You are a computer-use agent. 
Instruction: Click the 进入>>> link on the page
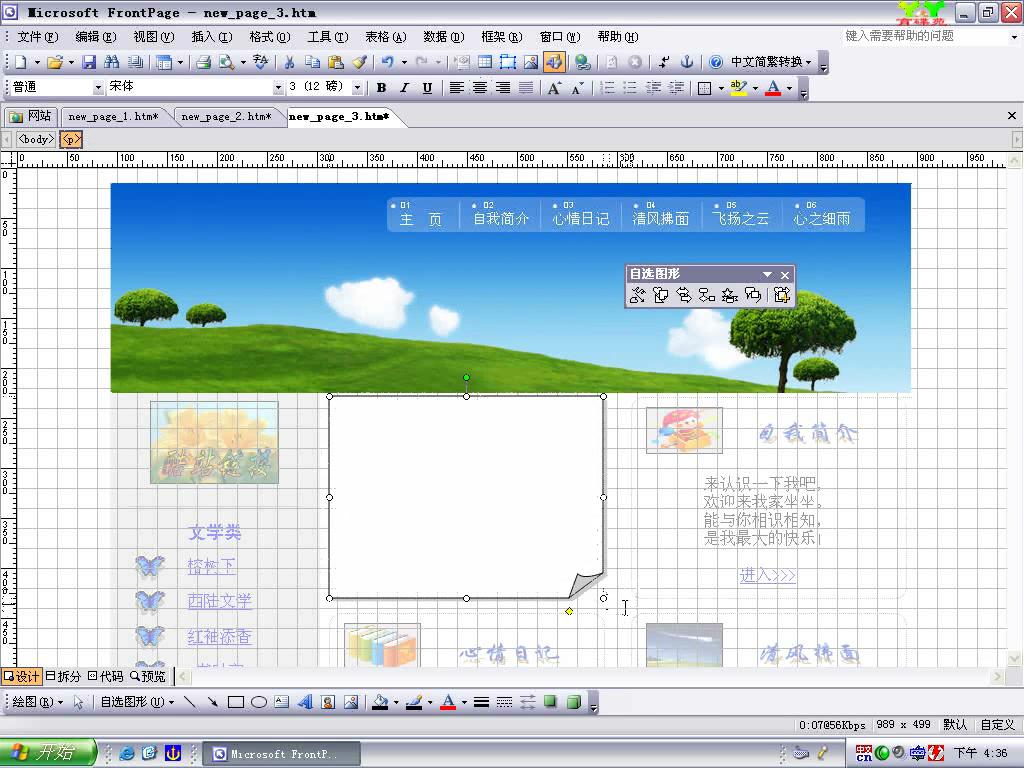click(x=767, y=575)
